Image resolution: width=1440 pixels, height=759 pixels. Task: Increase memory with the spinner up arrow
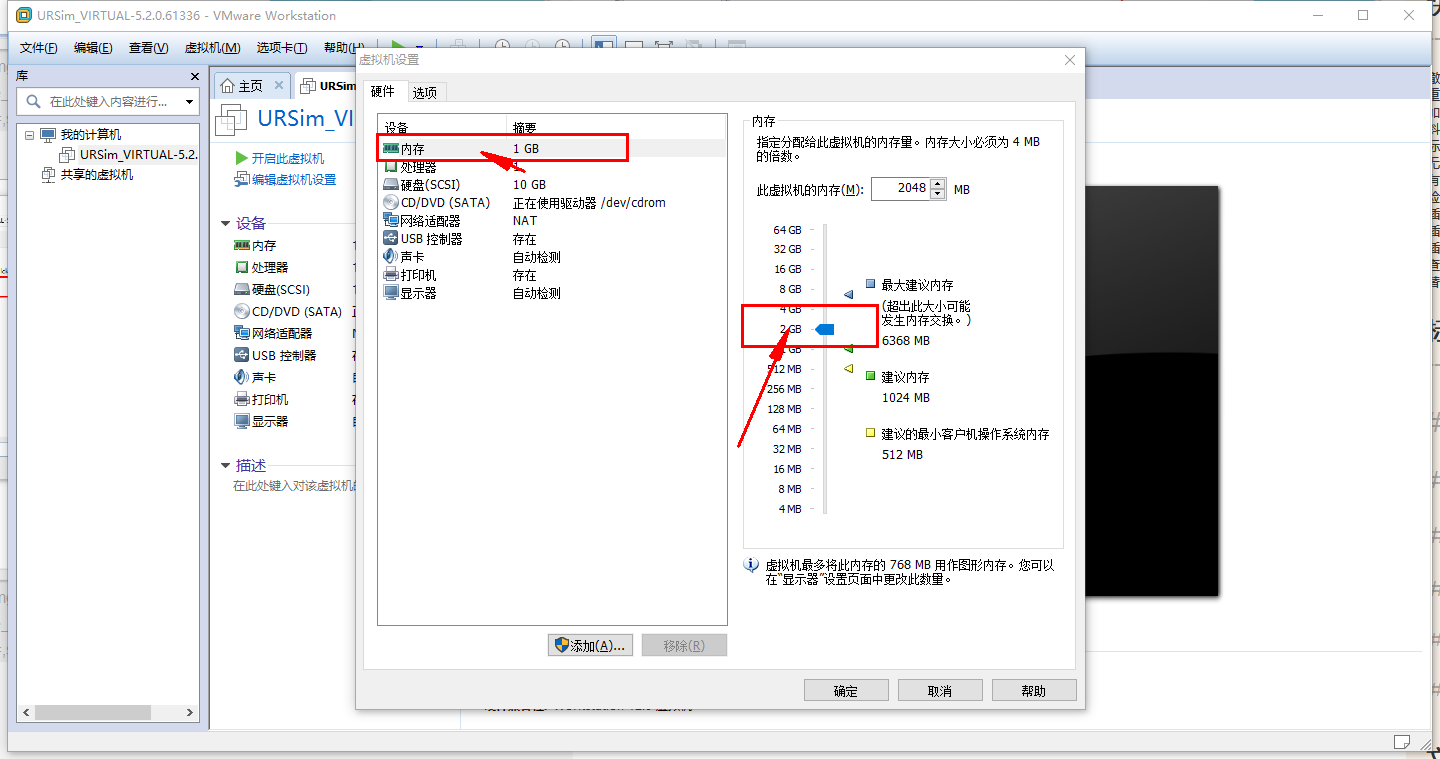point(938,184)
